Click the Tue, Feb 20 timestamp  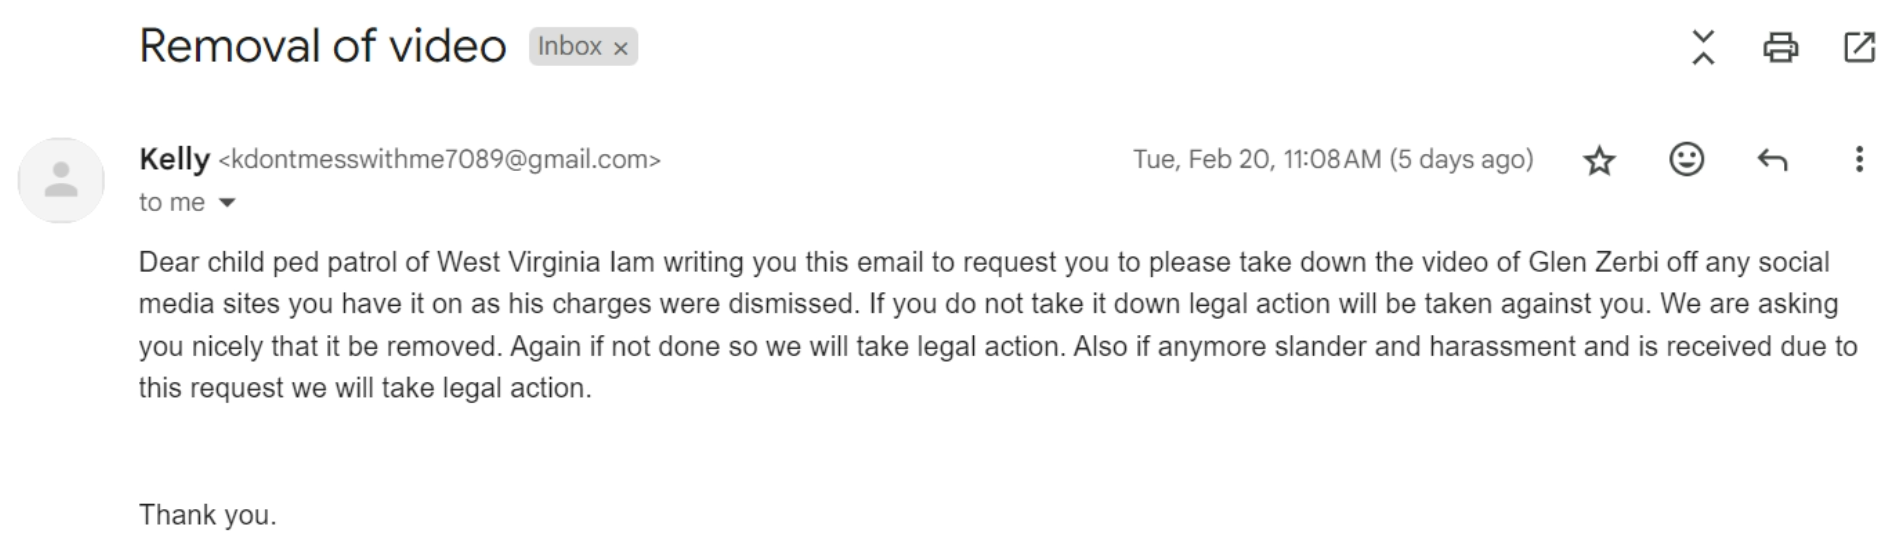1333,159
